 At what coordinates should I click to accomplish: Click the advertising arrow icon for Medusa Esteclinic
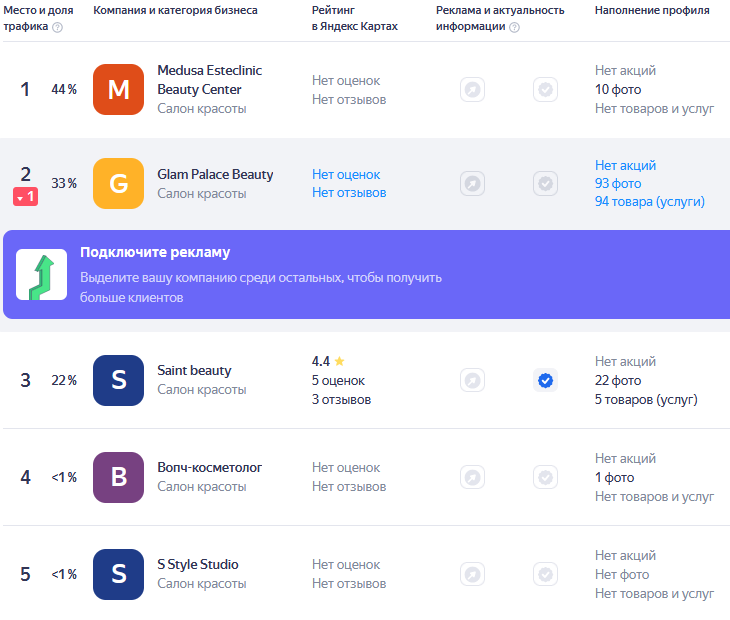tap(473, 89)
